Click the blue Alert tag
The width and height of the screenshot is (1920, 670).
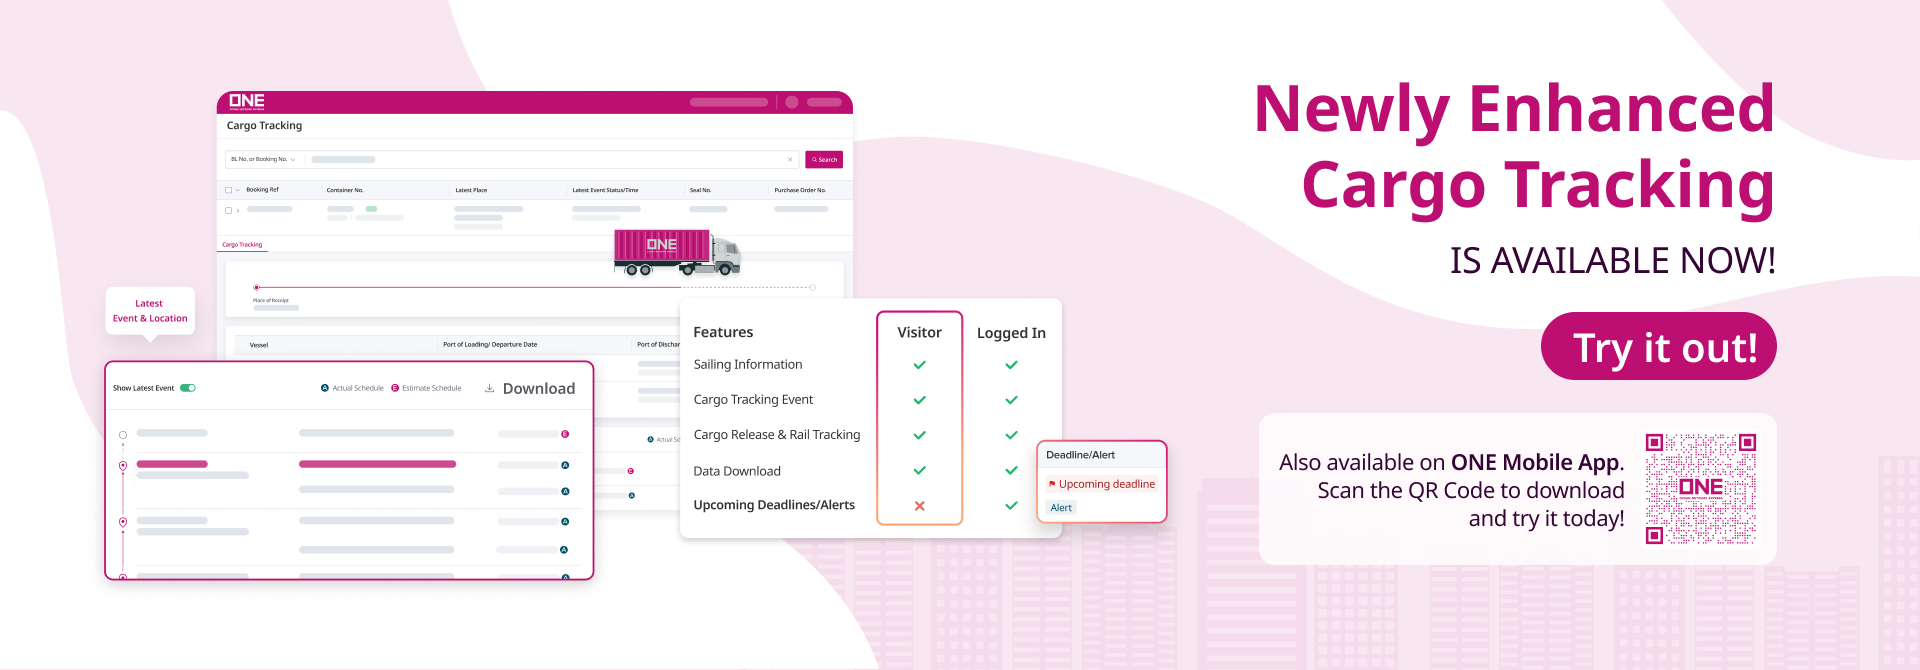coord(1061,508)
